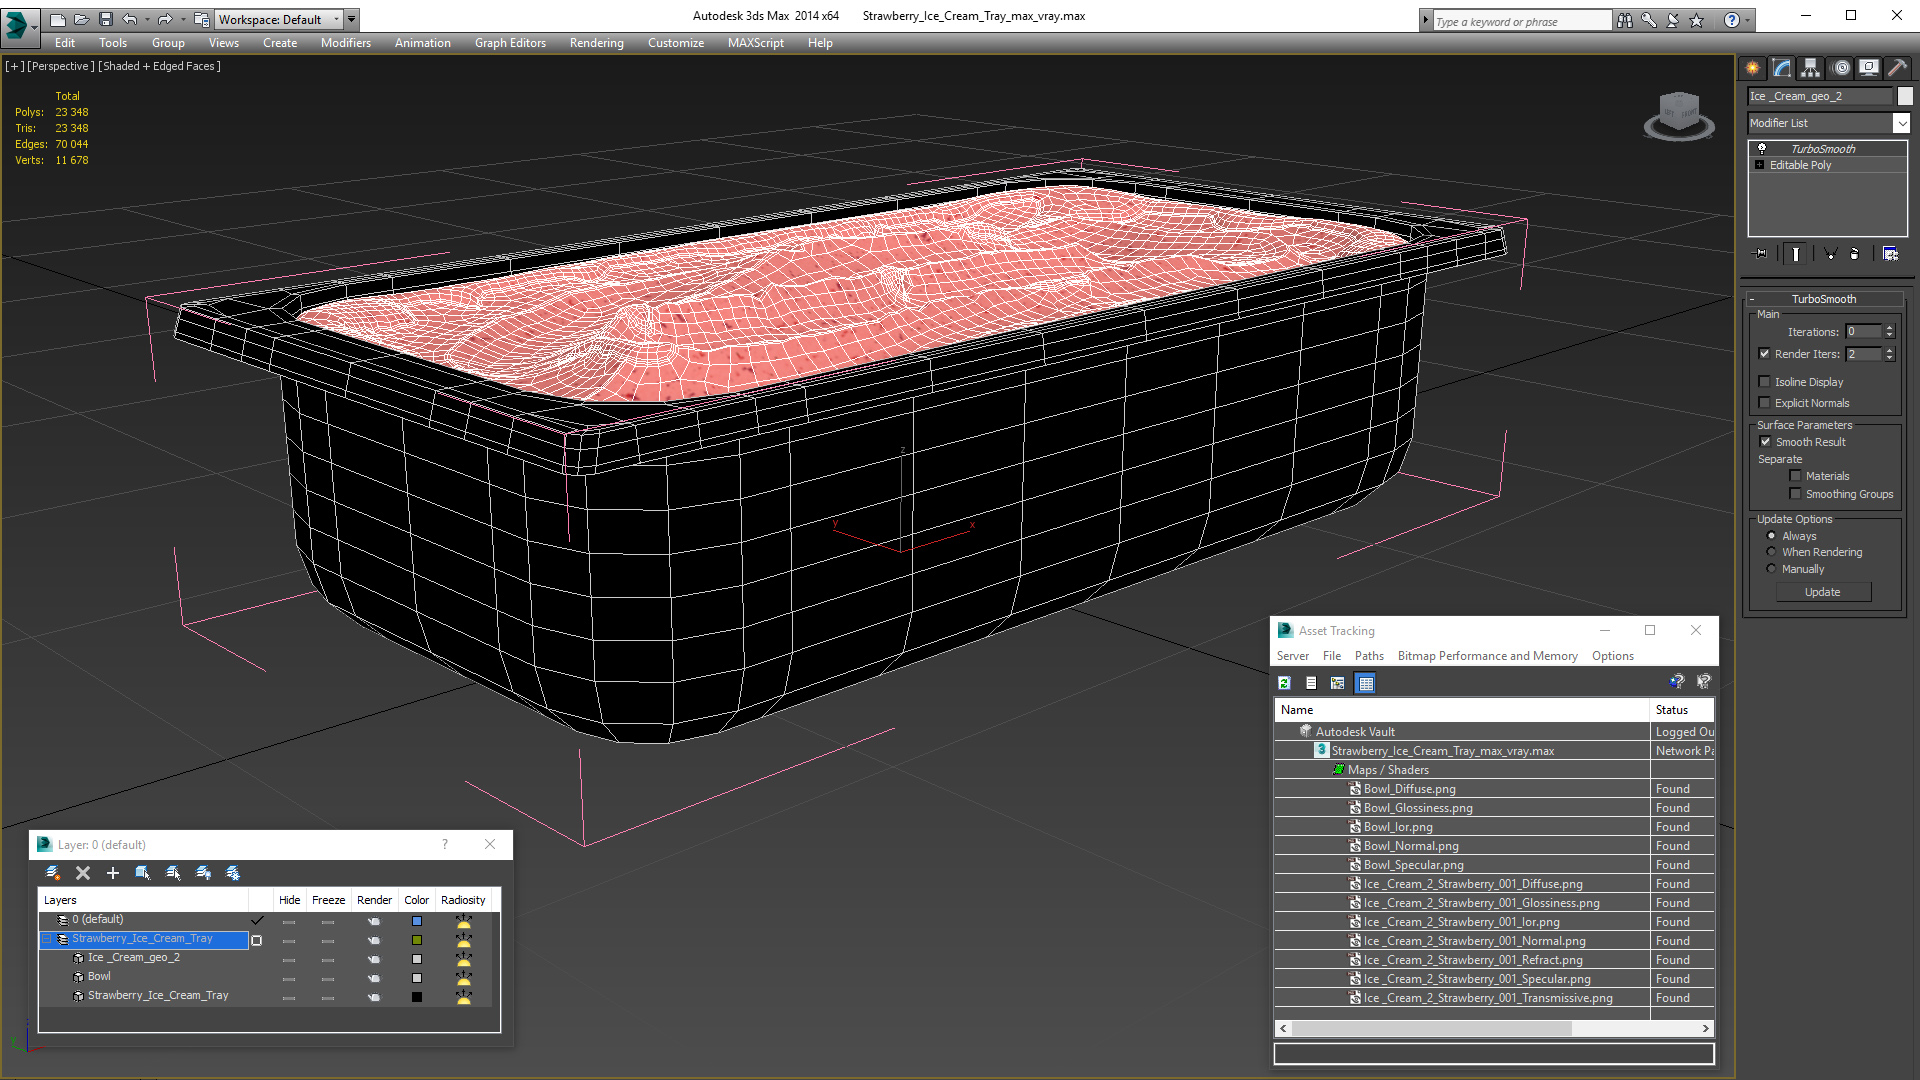Expand the Strawberry_Ice_Cream_Tray layer tree
1920x1080 pixels.
click(47, 939)
